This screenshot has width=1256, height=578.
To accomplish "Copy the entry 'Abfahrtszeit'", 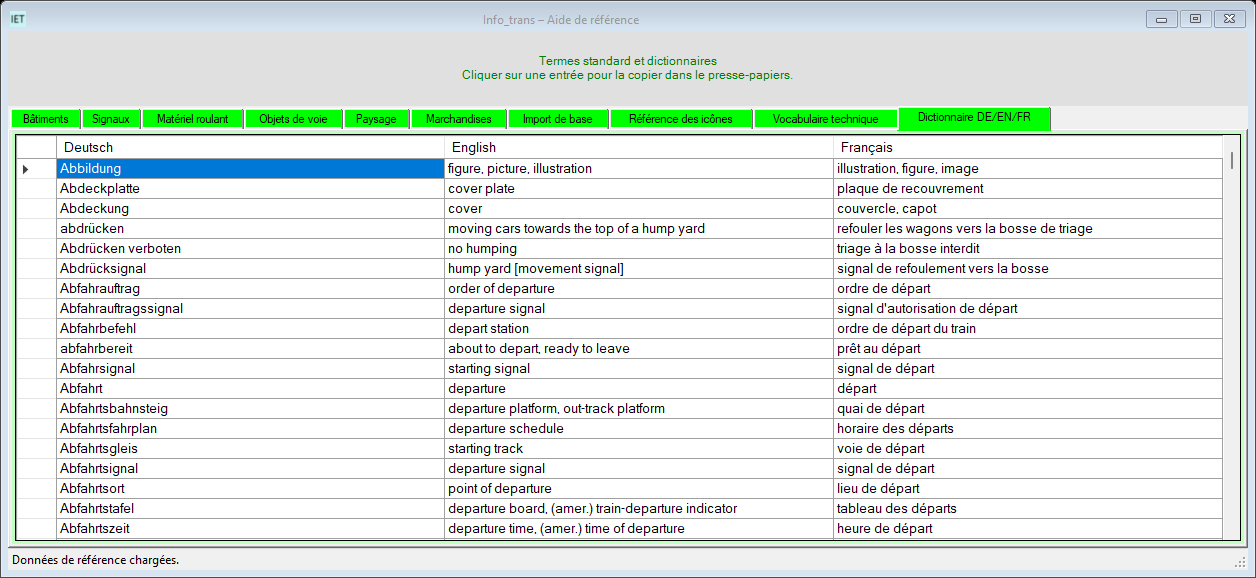I will (250, 529).
